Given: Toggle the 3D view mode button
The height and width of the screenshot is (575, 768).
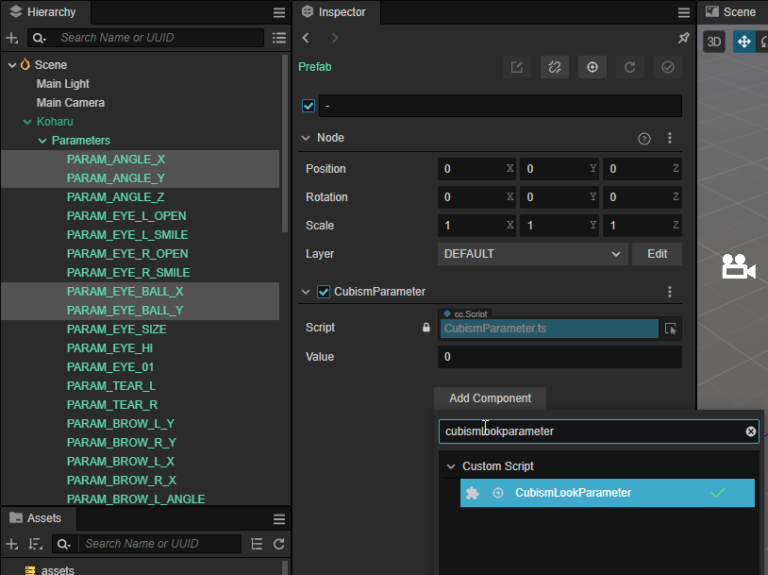Looking at the screenshot, I should point(714,41).
